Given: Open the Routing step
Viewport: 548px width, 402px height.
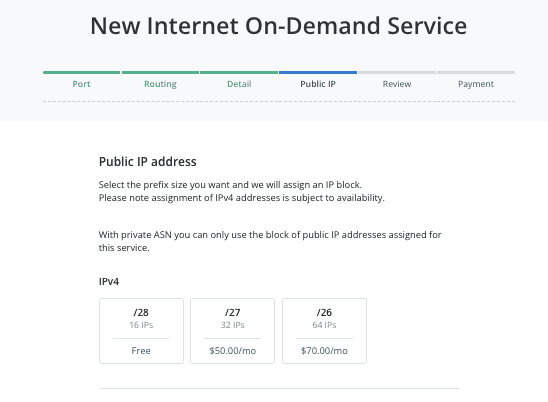Looking at the screenshot, I should [x=160, y=84].
